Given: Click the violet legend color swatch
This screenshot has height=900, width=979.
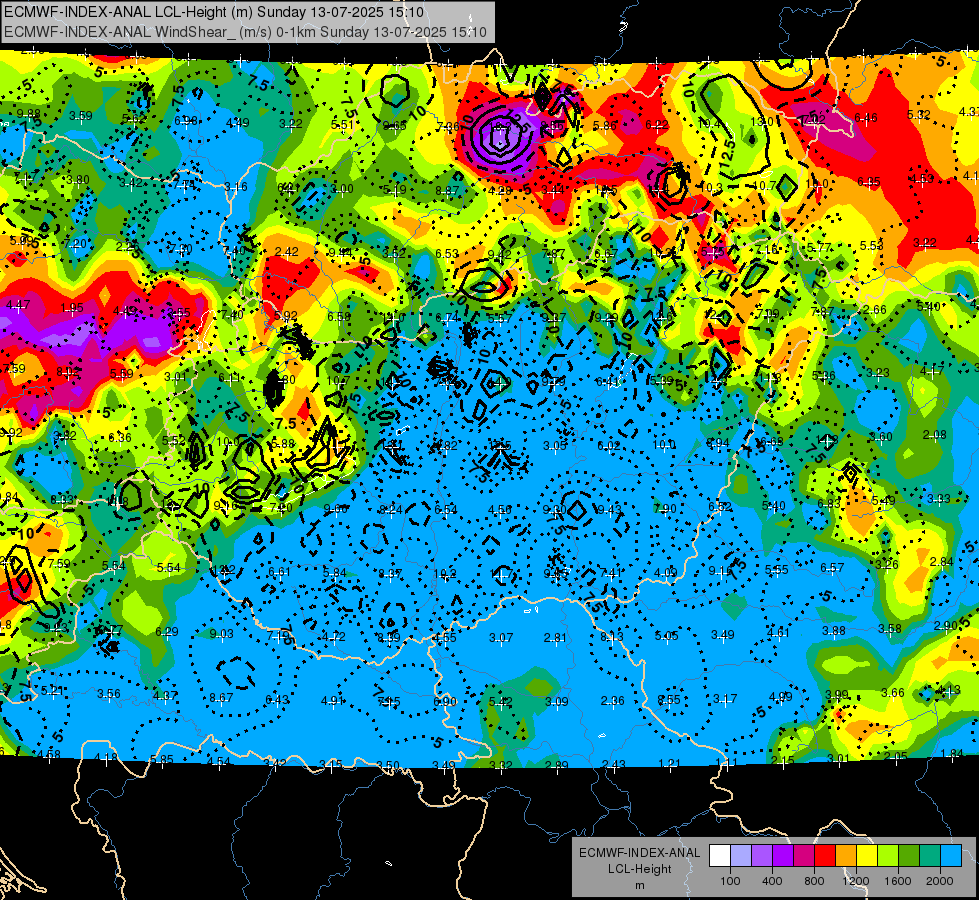Looking at the screenshot, I should click(762, 856).
